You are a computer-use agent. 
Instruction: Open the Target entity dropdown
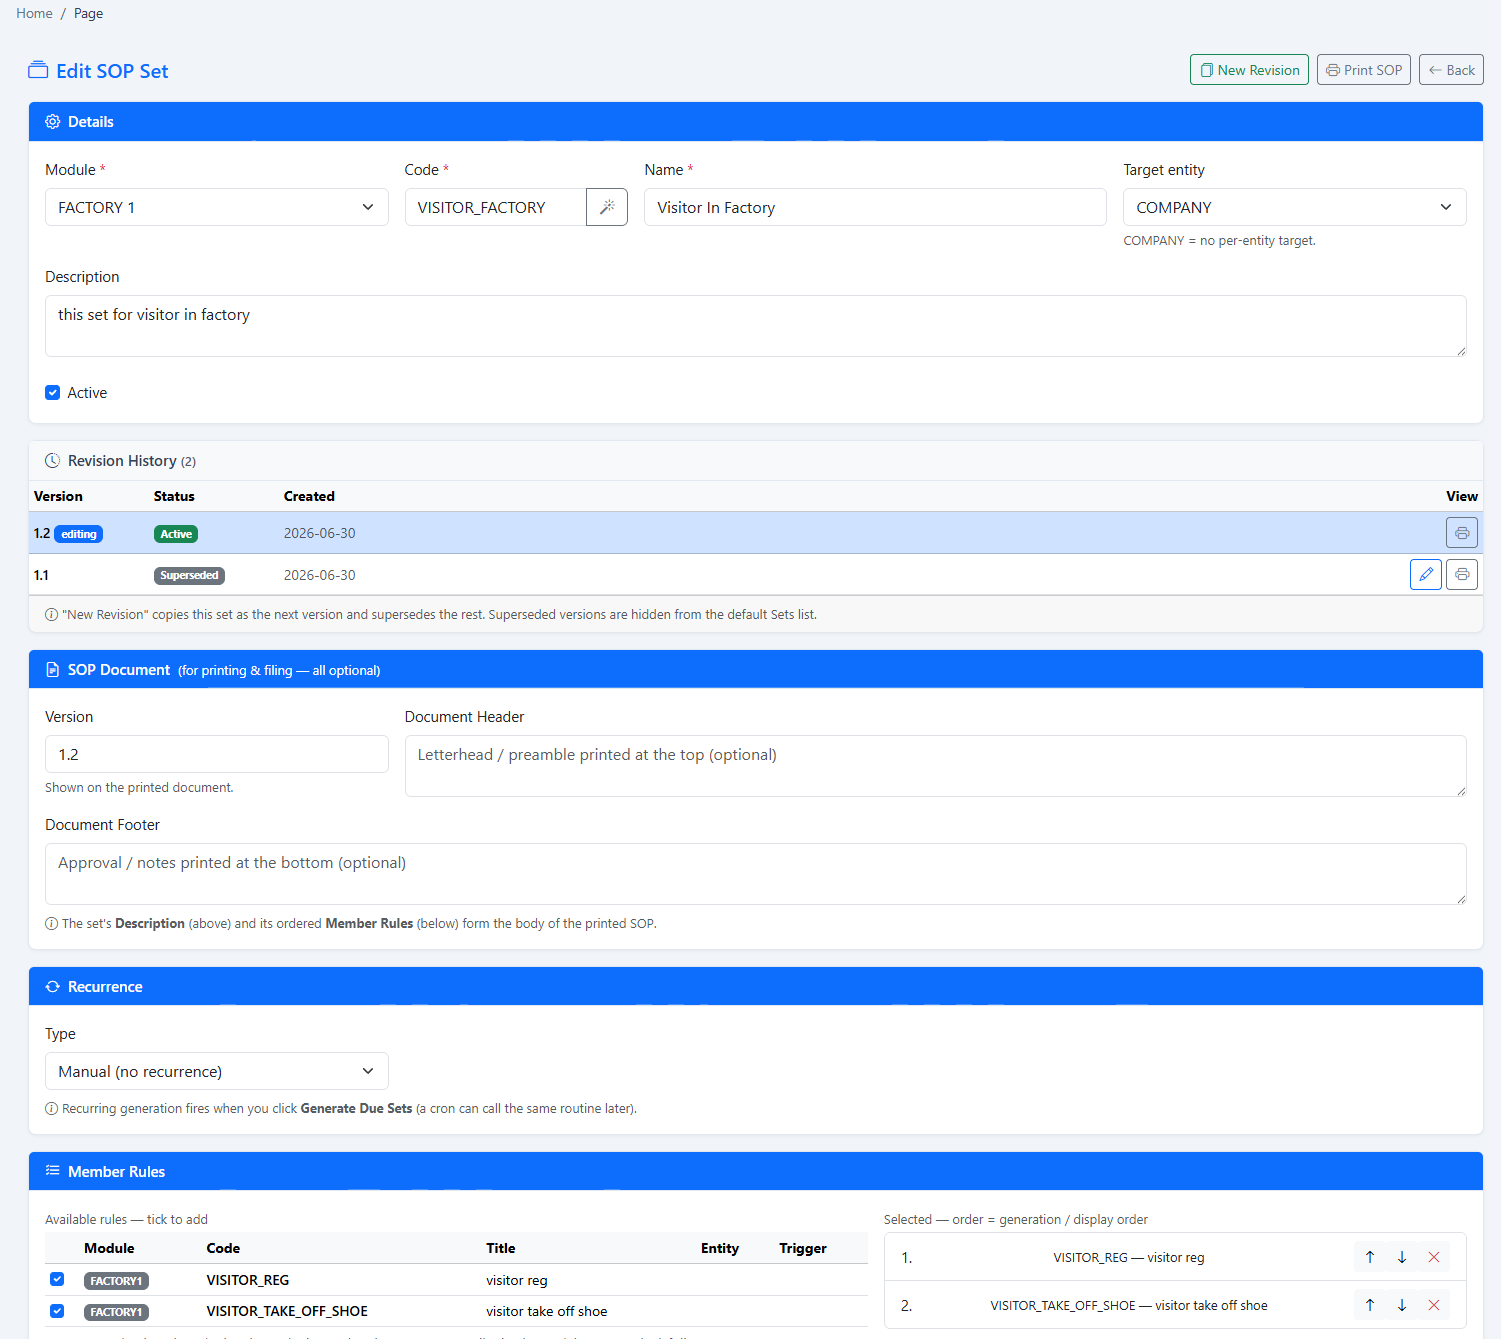coord(1295,207)
